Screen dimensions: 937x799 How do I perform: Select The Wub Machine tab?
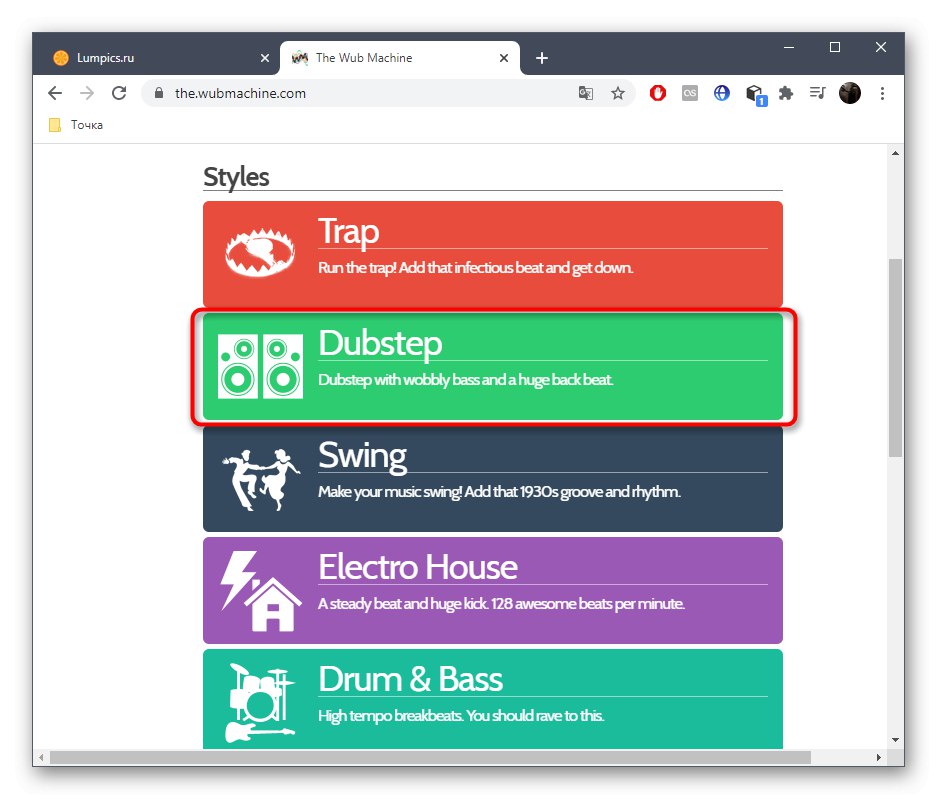coord(399,58)
